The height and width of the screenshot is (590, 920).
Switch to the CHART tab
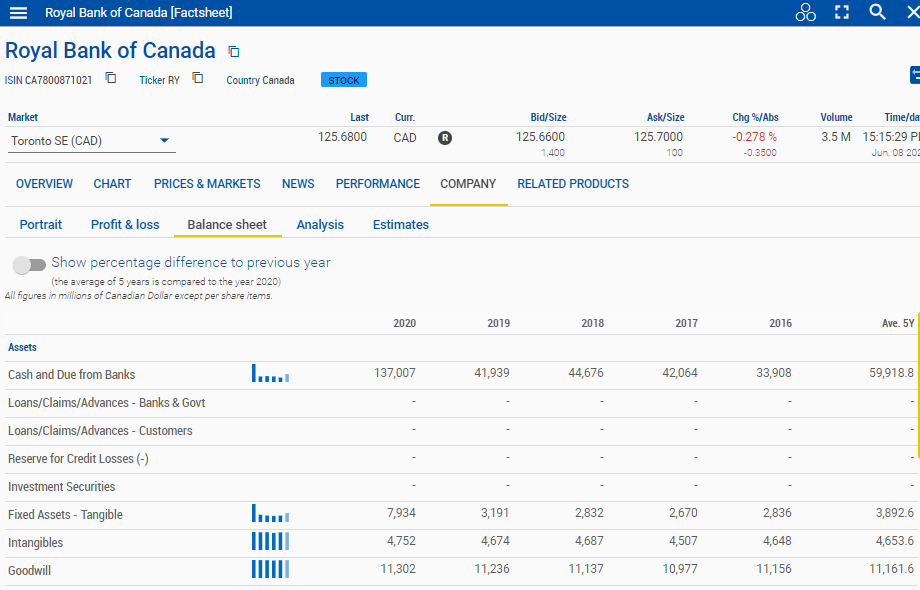(112, 184)
